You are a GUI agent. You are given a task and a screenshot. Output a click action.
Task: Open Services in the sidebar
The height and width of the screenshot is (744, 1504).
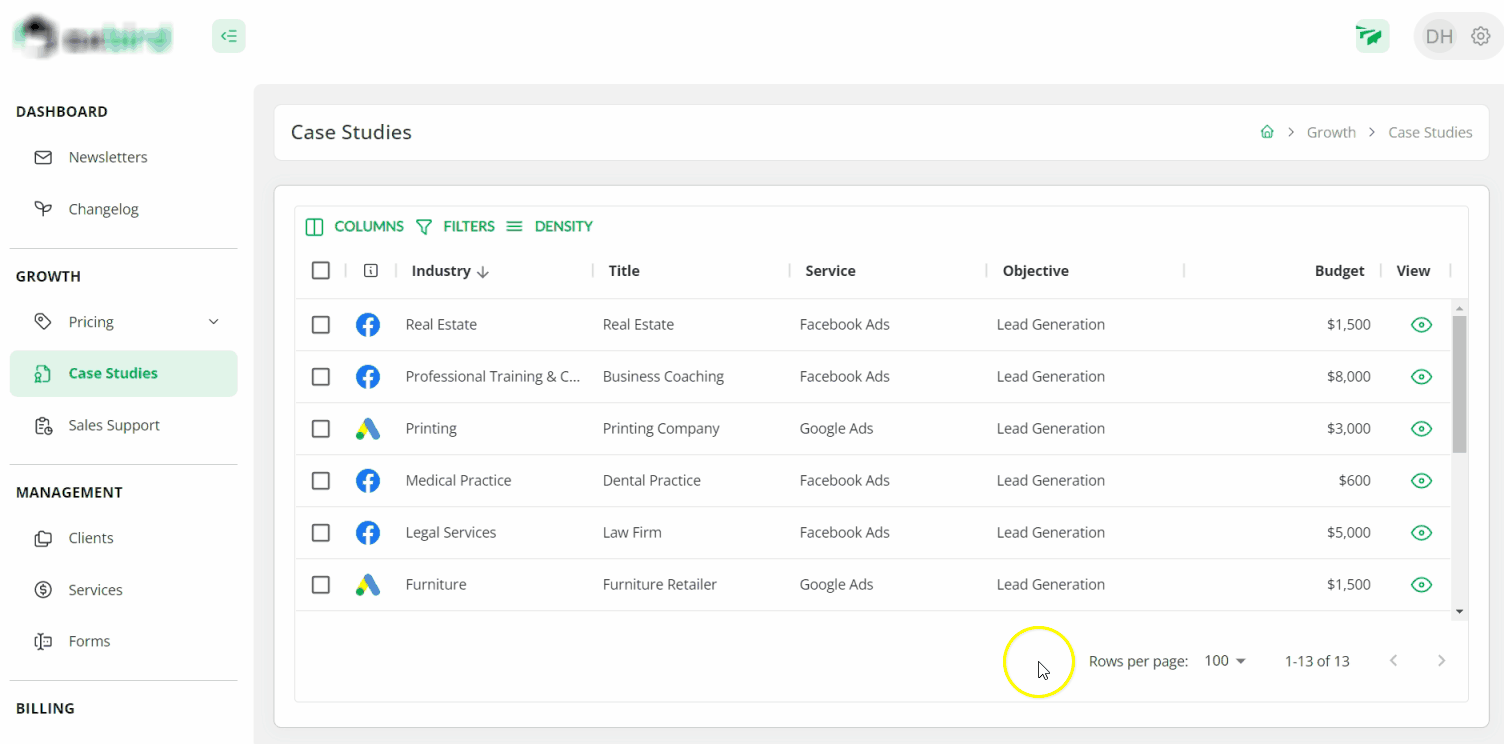pos(124,590)
